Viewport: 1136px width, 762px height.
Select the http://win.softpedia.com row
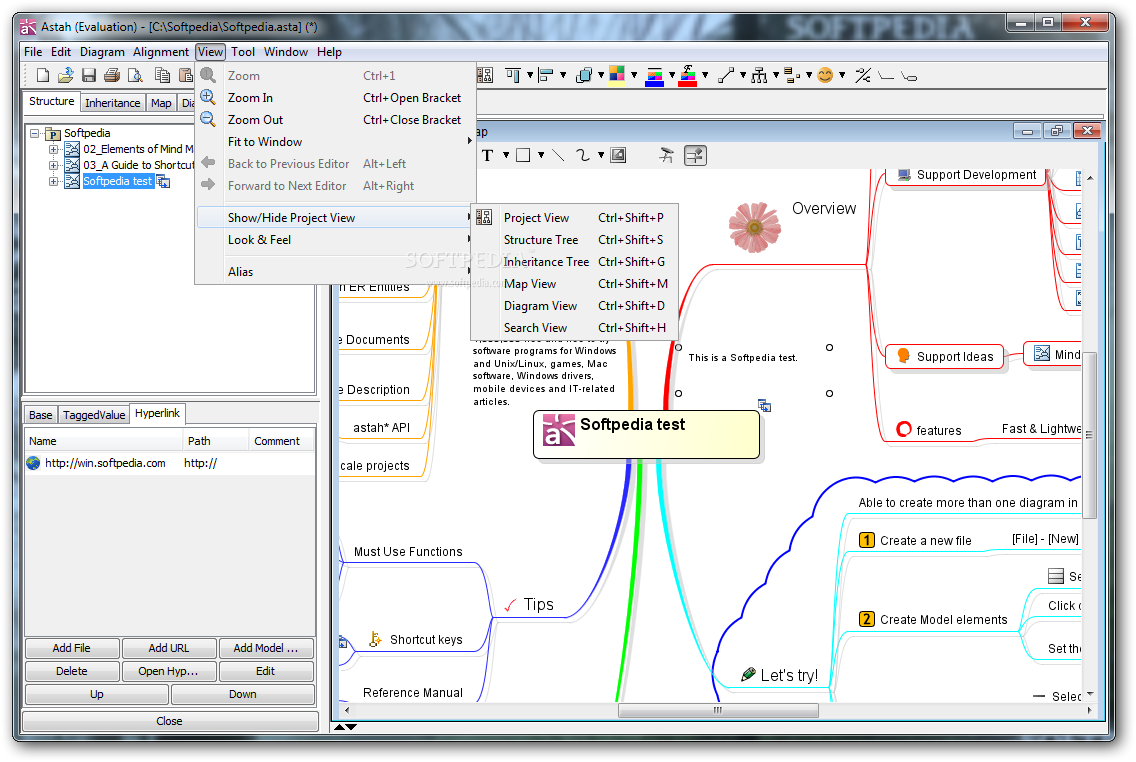(170, 463)
